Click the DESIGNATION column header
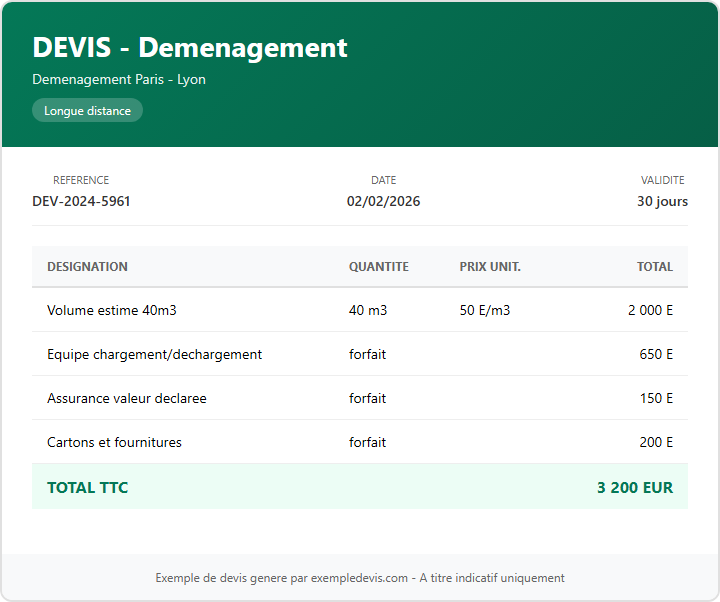 [x=87, y=267]
